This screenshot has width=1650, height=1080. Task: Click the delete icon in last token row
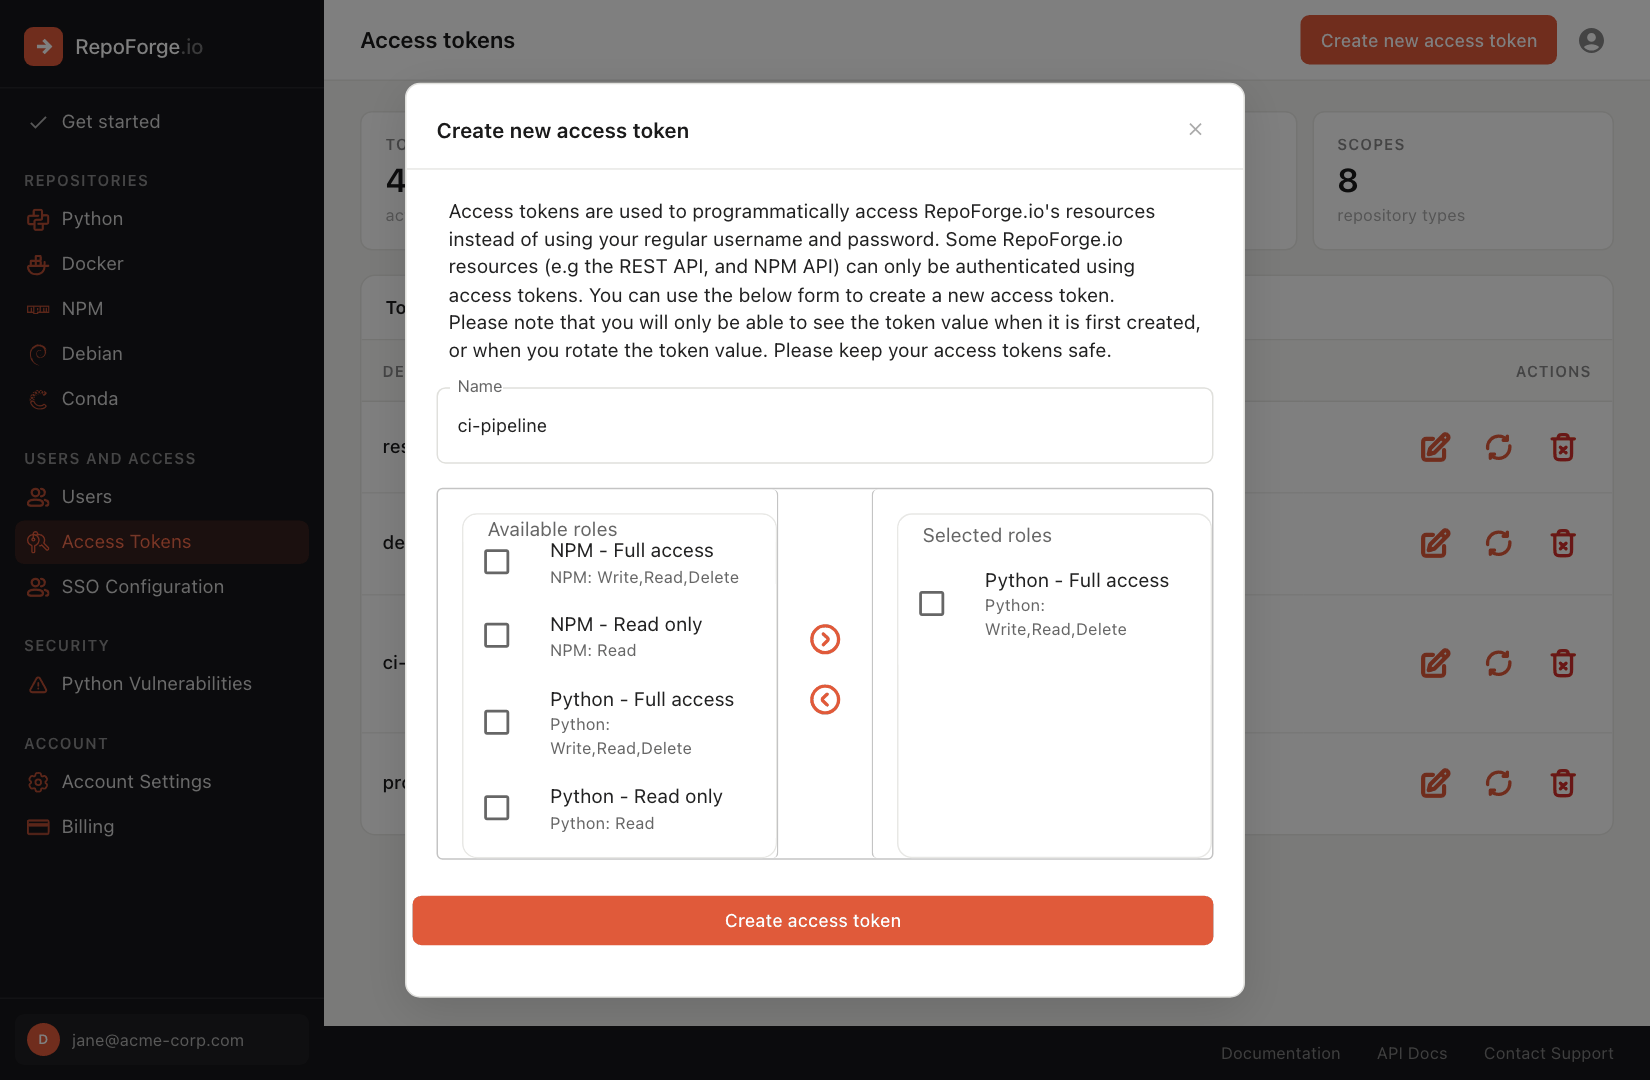1563,783
